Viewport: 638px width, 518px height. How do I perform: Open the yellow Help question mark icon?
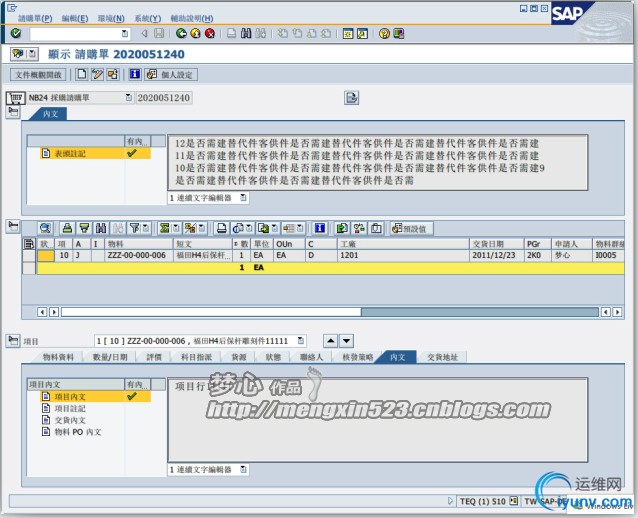[x=384, y=33]
